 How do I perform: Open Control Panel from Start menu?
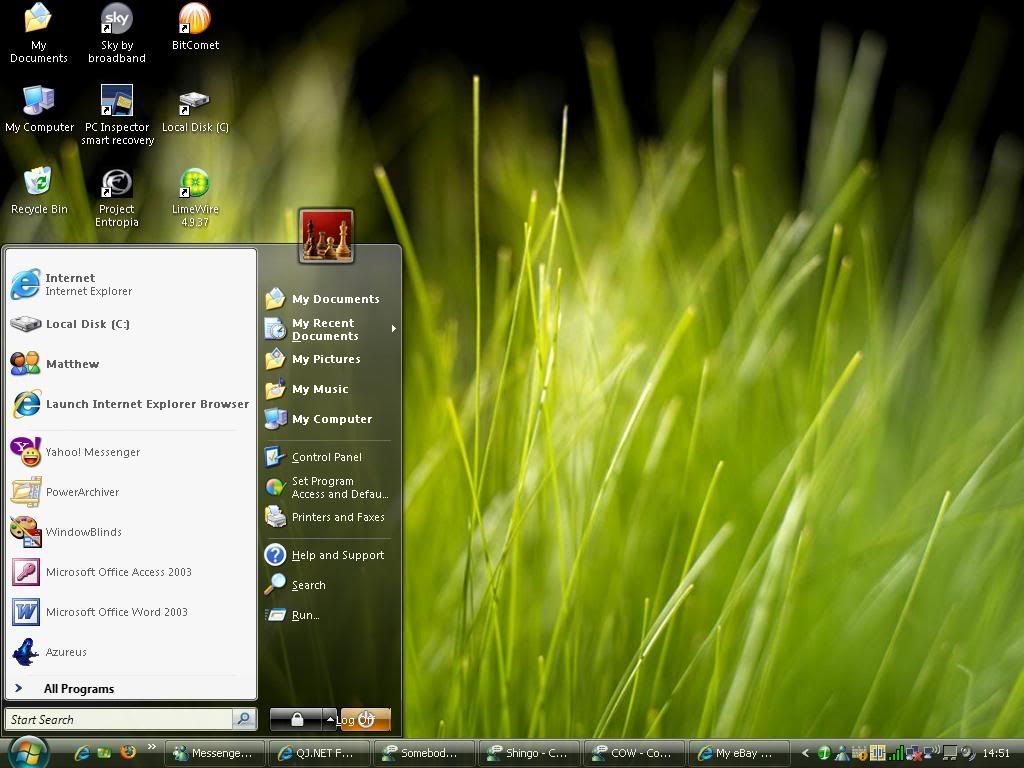pos(330,456)
